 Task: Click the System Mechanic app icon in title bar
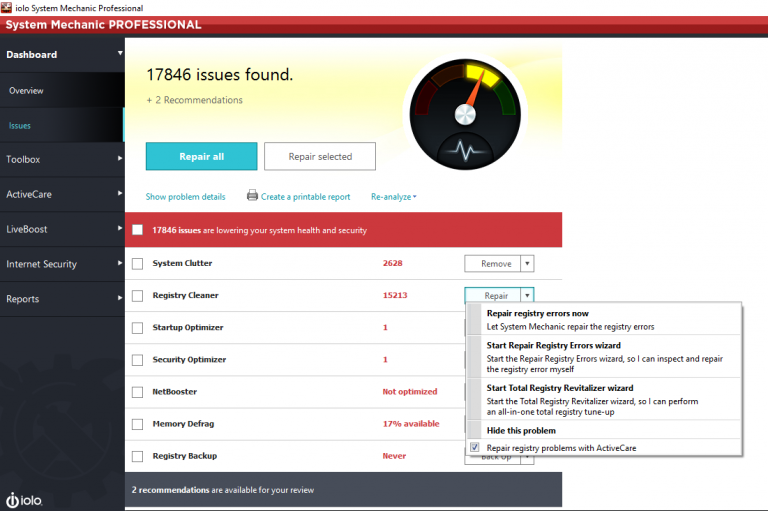point(6,7)
